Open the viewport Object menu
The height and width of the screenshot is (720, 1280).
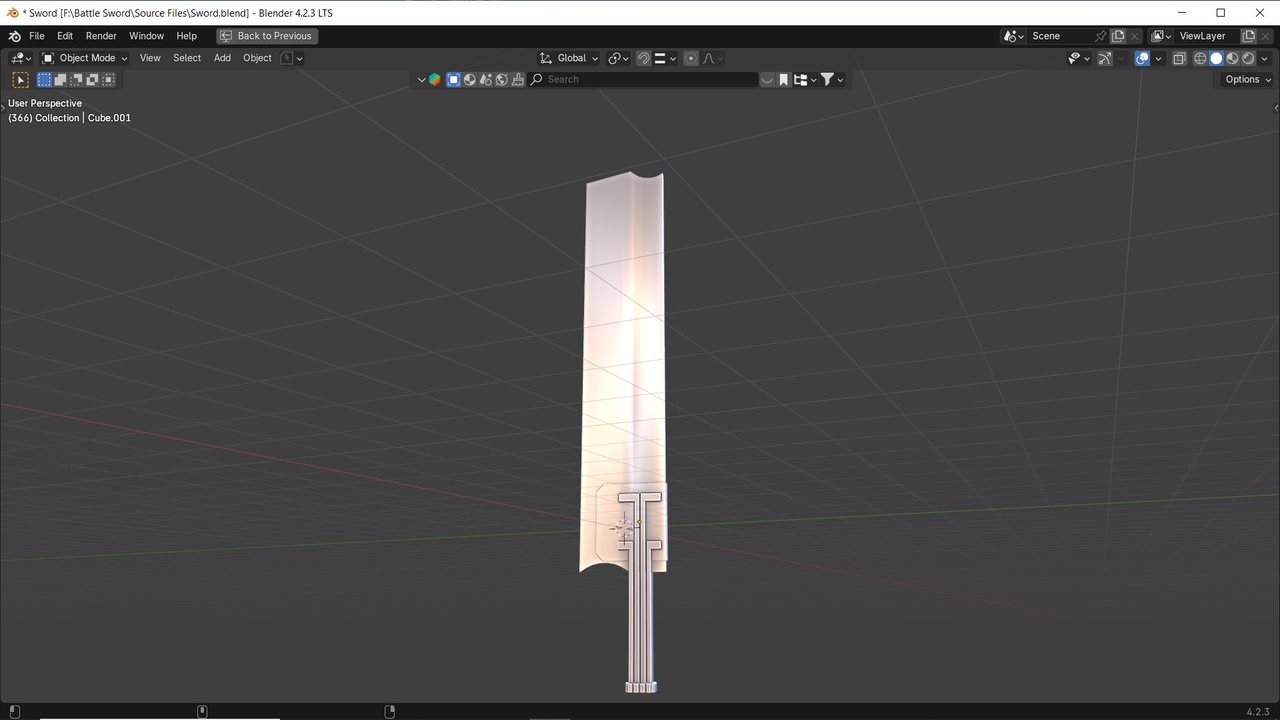click(257, 58)
